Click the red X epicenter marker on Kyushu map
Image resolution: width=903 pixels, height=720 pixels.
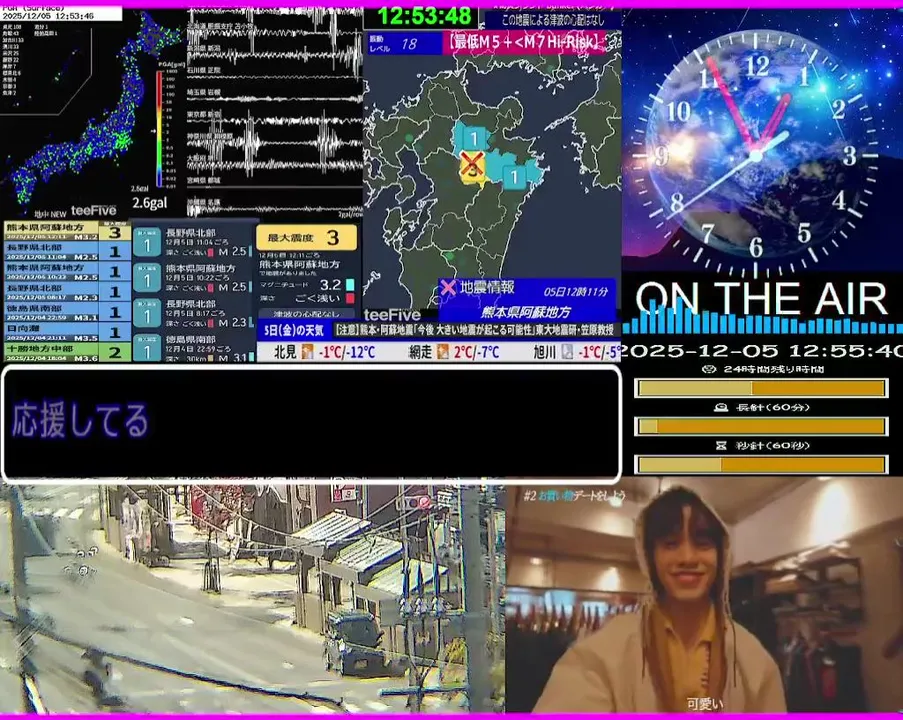472,164
